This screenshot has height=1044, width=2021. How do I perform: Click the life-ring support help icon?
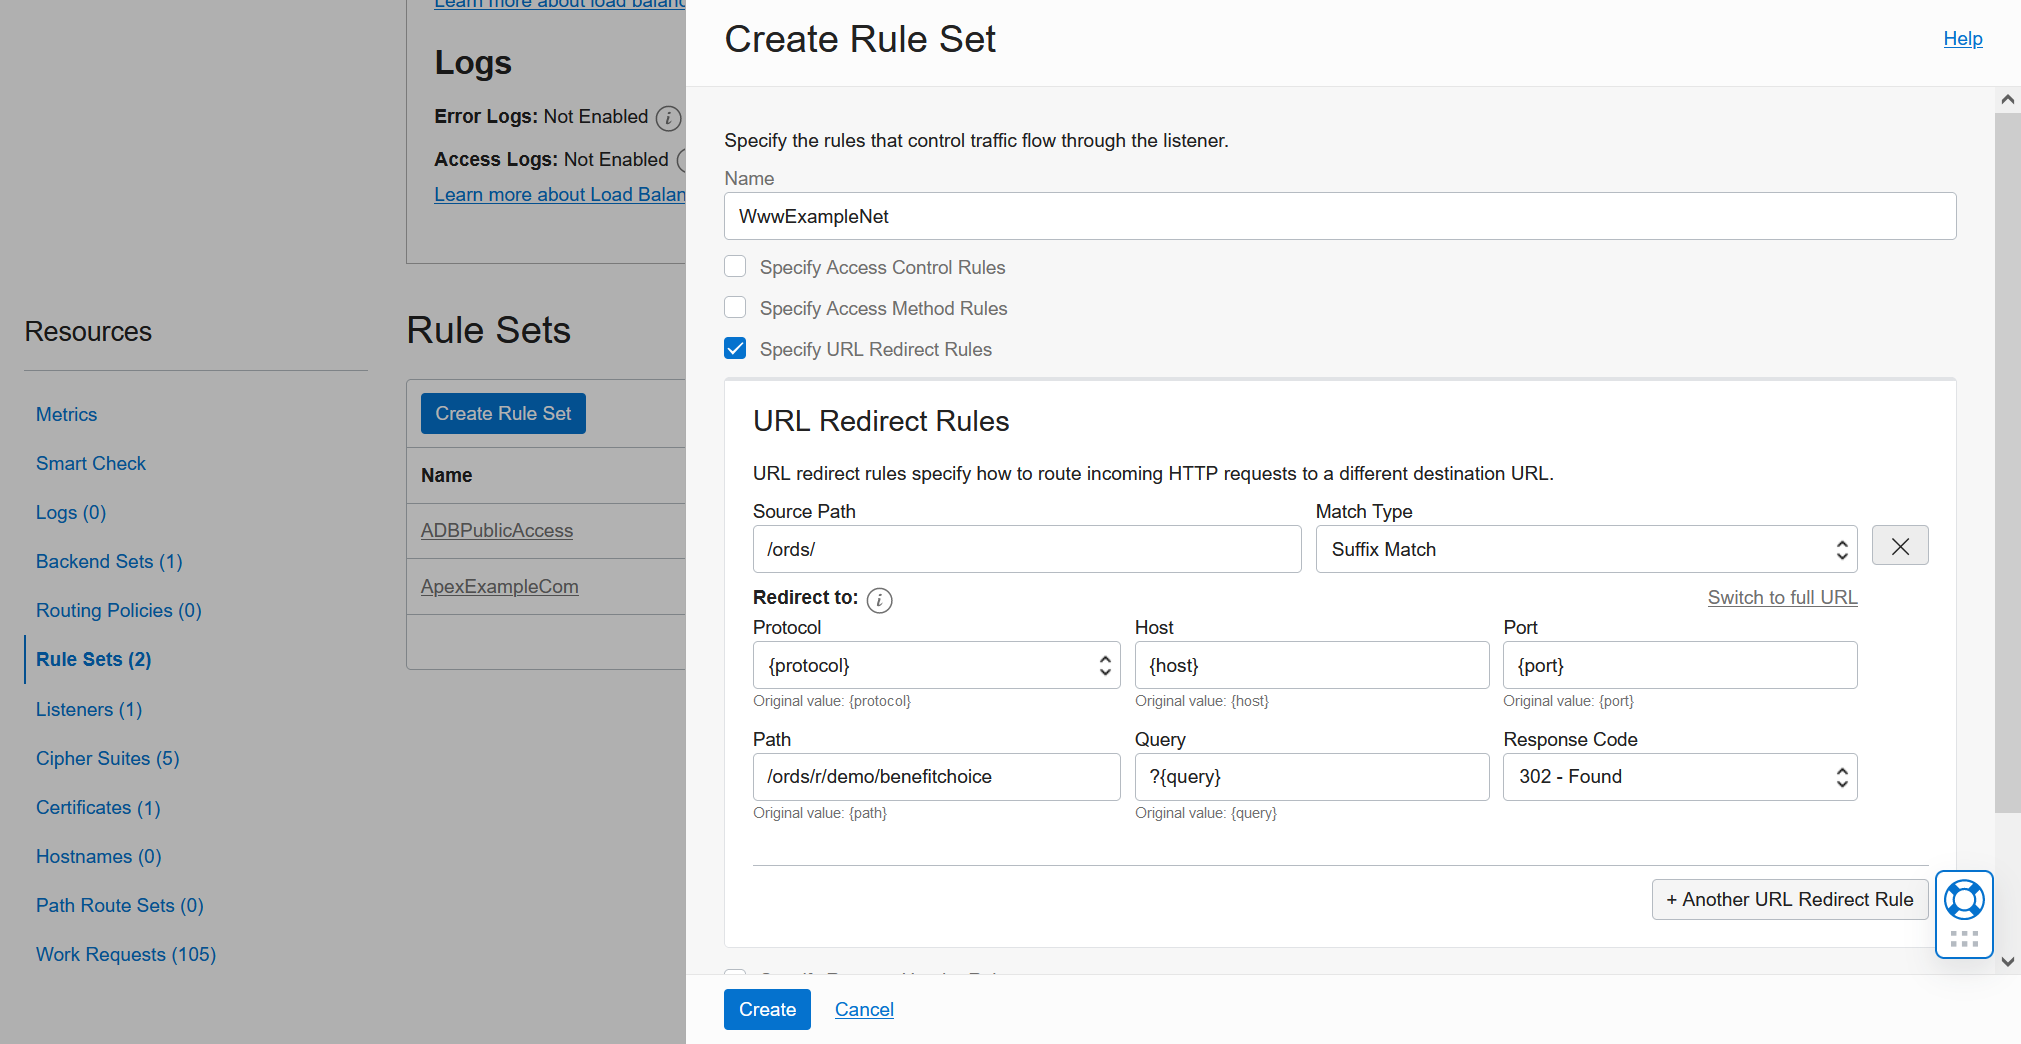point(1964,900)
